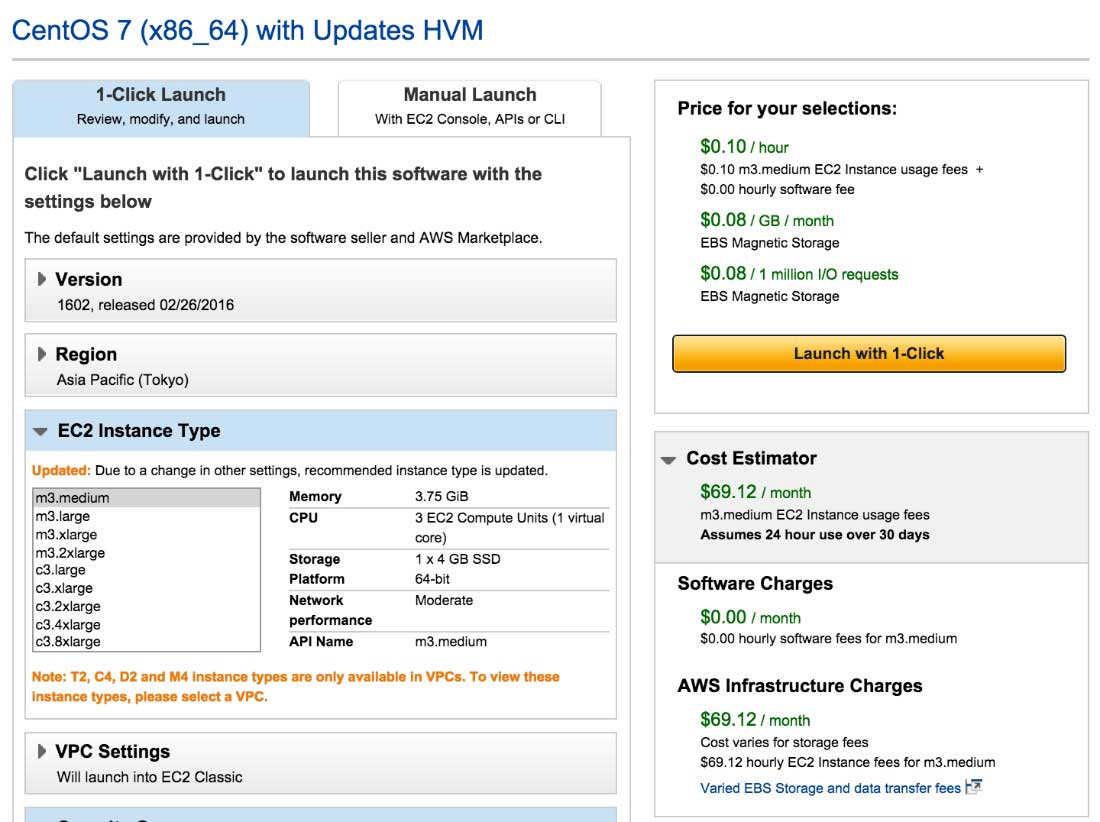1100x822 pixels.
Task: Select m3.large in the instance list
Action: pos(63,516)
